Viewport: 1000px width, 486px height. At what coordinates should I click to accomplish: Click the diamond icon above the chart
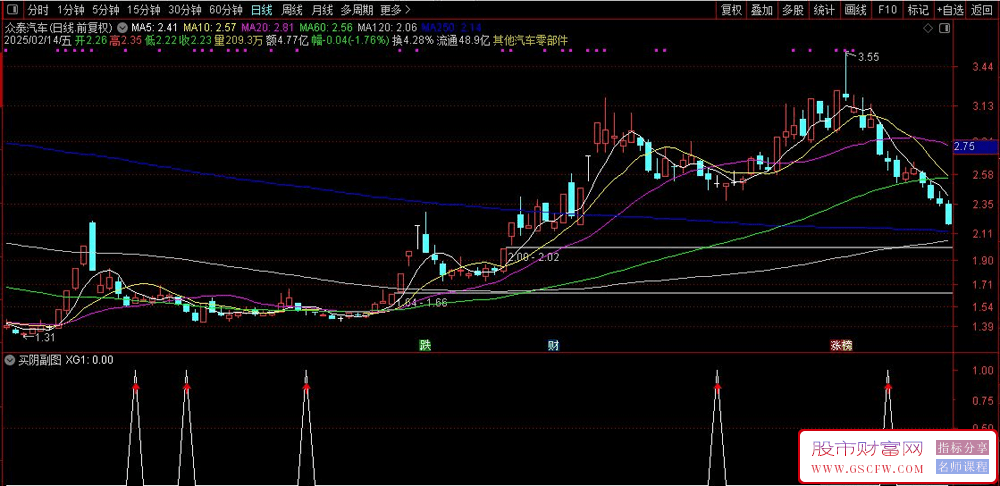928,28
